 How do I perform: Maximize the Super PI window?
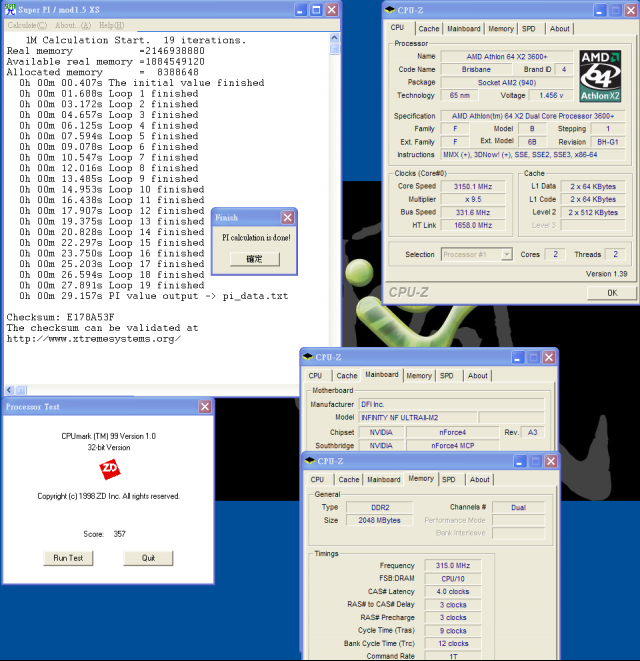(316, 10)
